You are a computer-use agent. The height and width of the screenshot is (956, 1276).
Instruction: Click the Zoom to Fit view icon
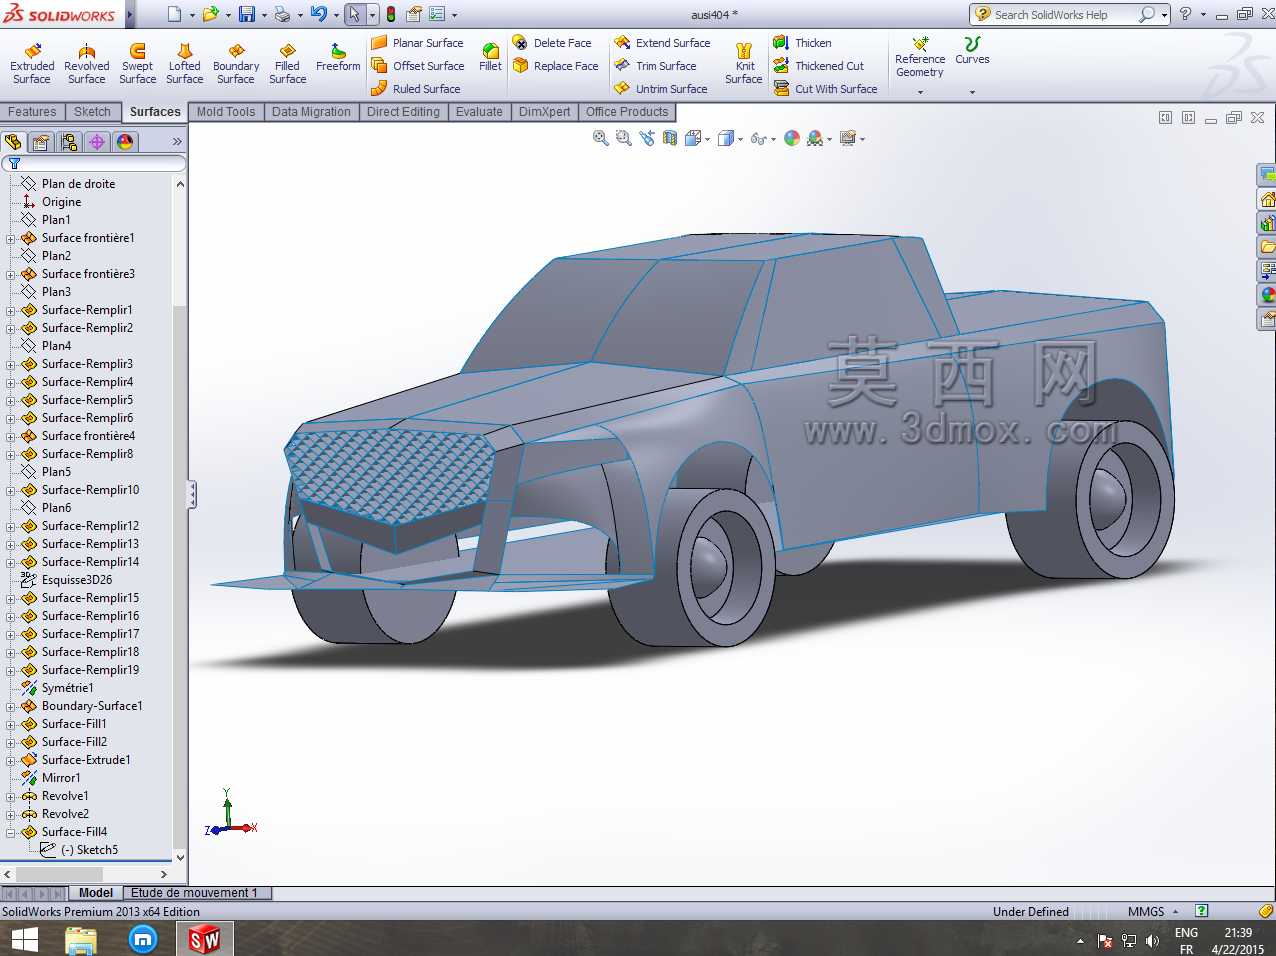coord(601,139)
